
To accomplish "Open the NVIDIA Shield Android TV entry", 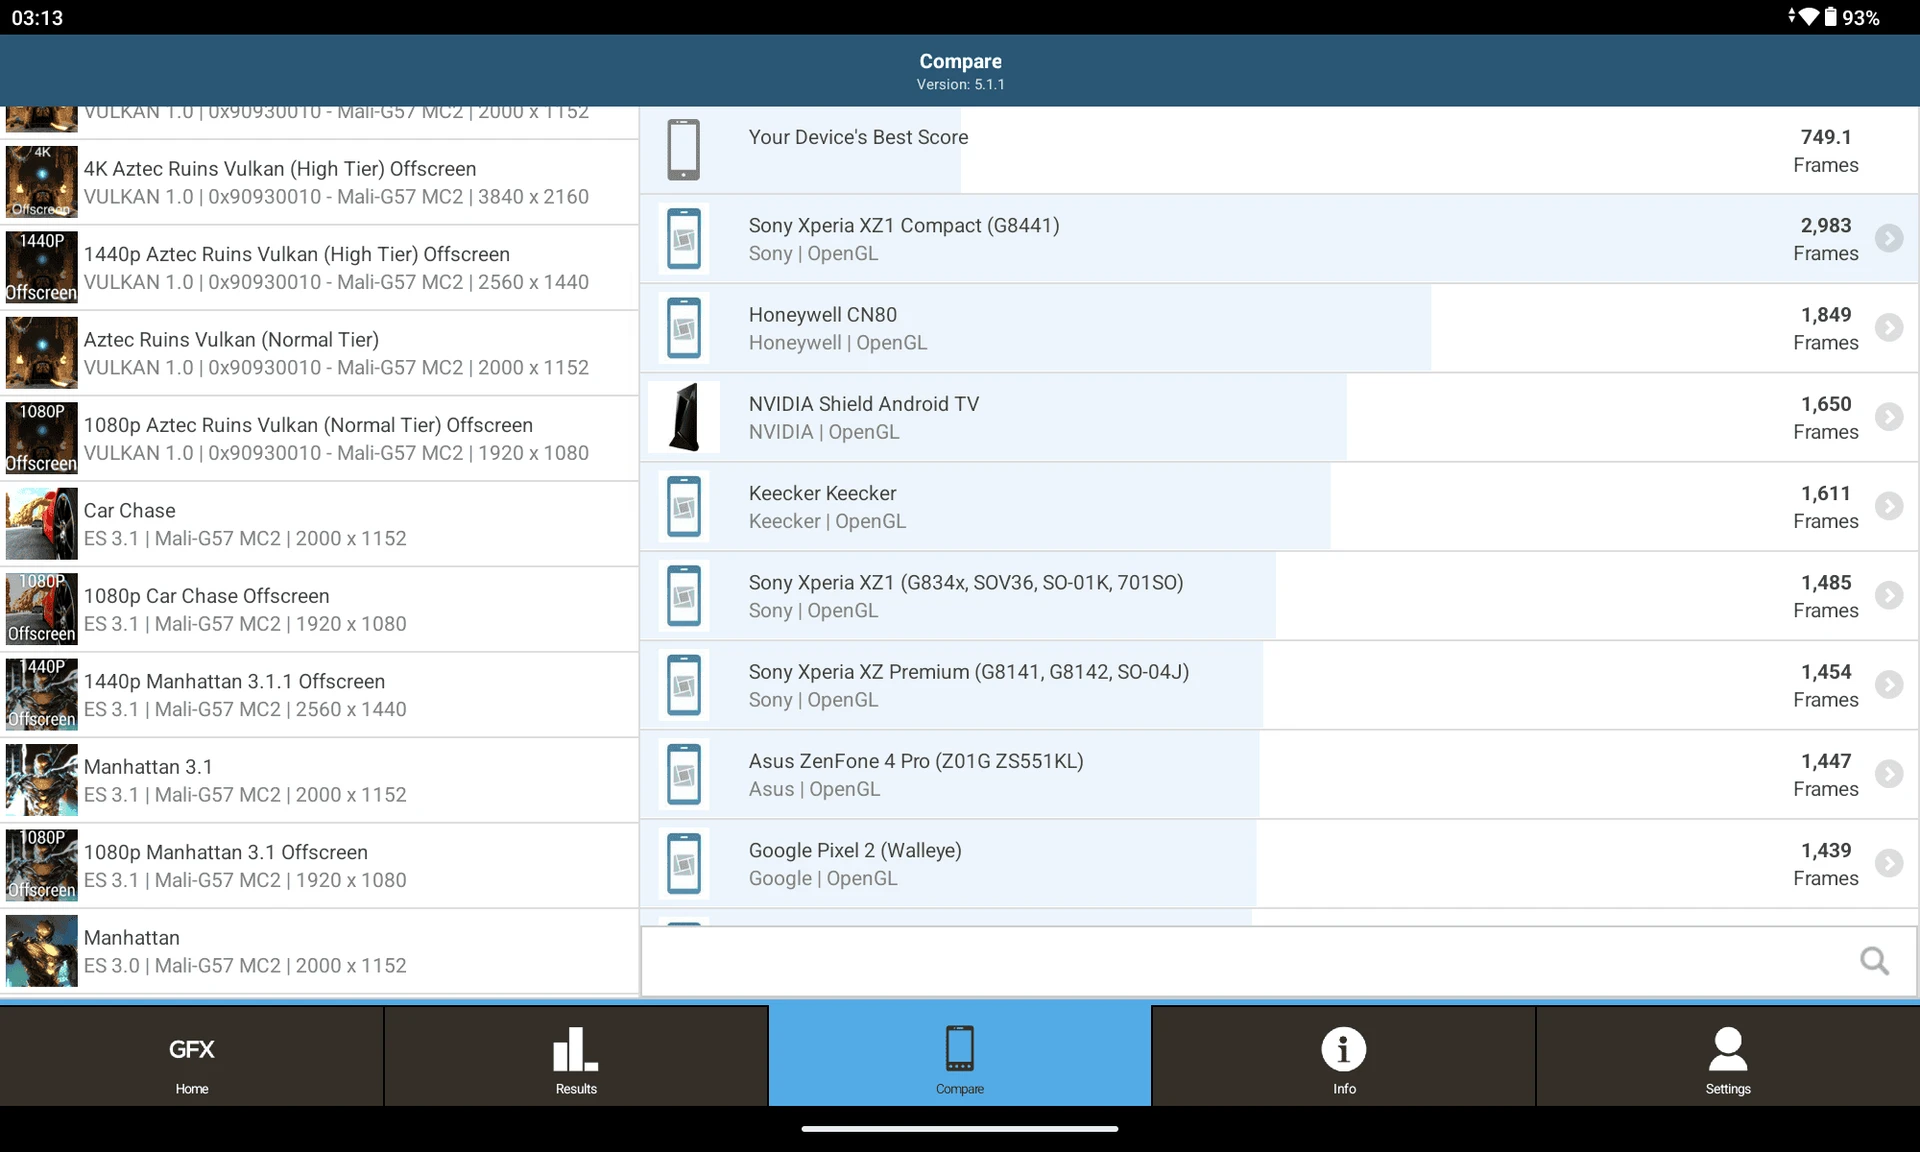I will pos(1279,417).
